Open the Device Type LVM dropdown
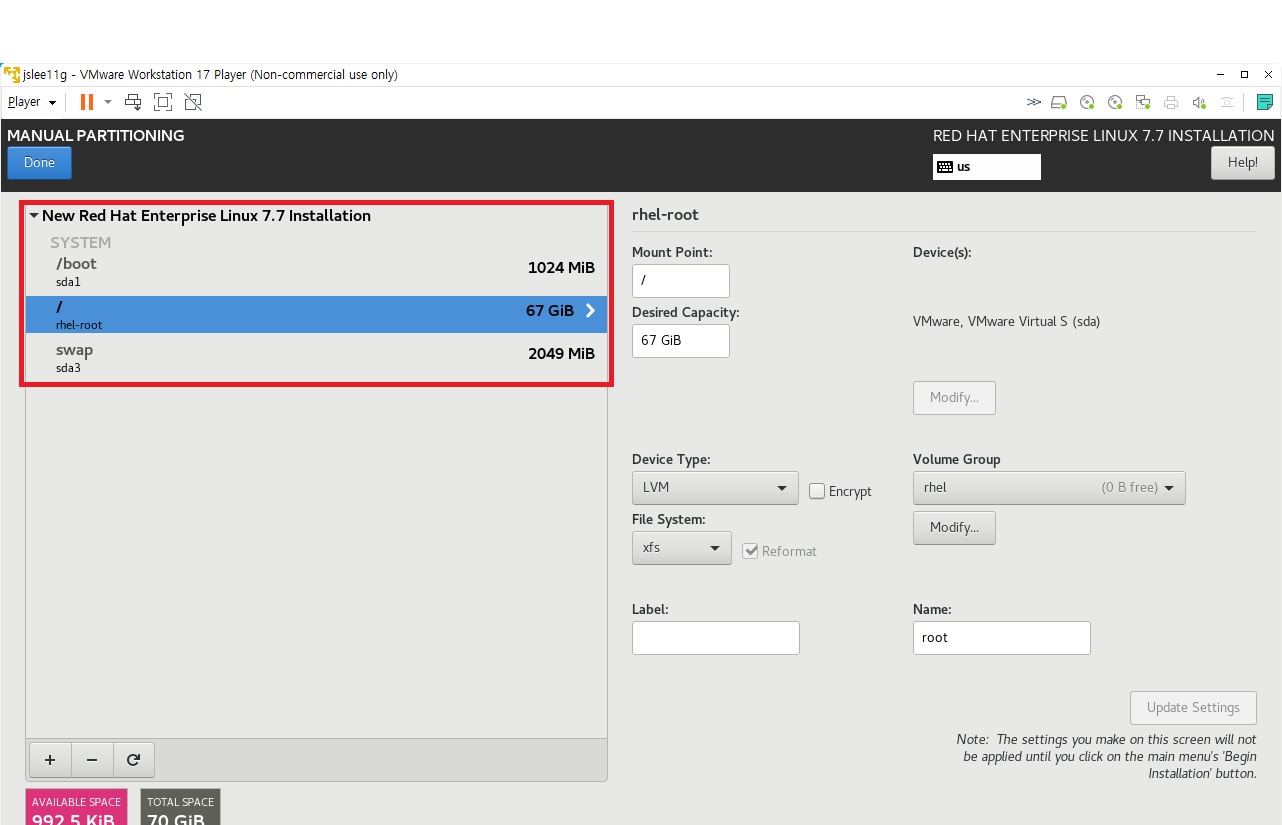 click(x=715, y=488)
